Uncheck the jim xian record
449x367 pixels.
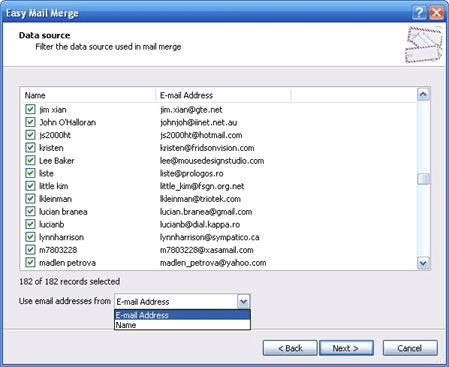[30, 109]
